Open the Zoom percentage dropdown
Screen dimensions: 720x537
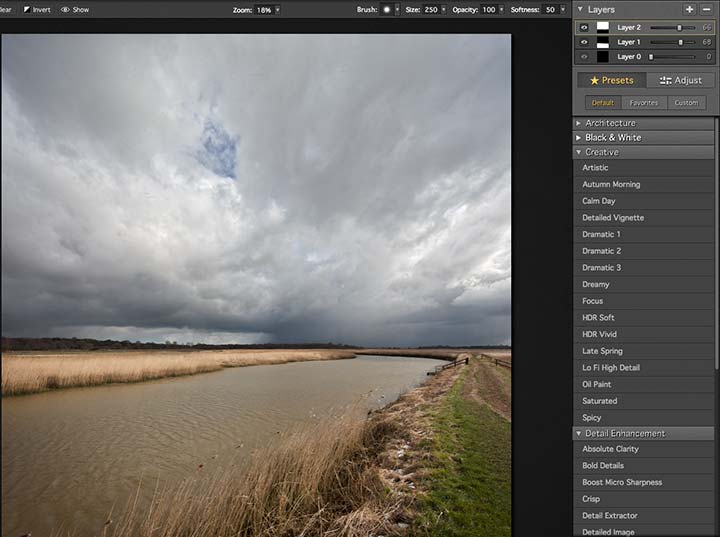(277, 10)
